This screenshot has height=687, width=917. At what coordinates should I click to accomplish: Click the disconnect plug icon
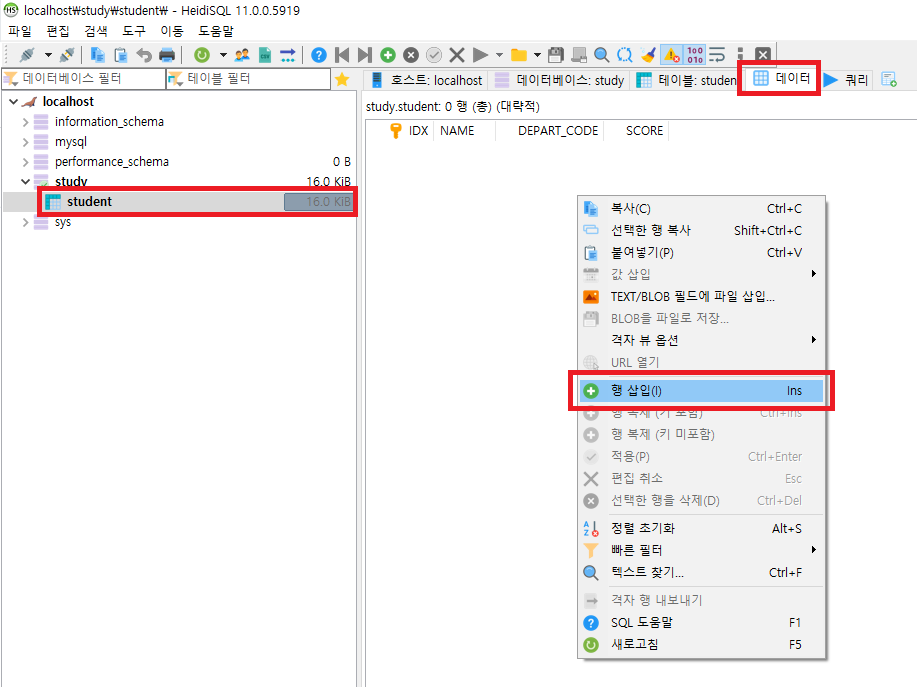click(67, 55)
